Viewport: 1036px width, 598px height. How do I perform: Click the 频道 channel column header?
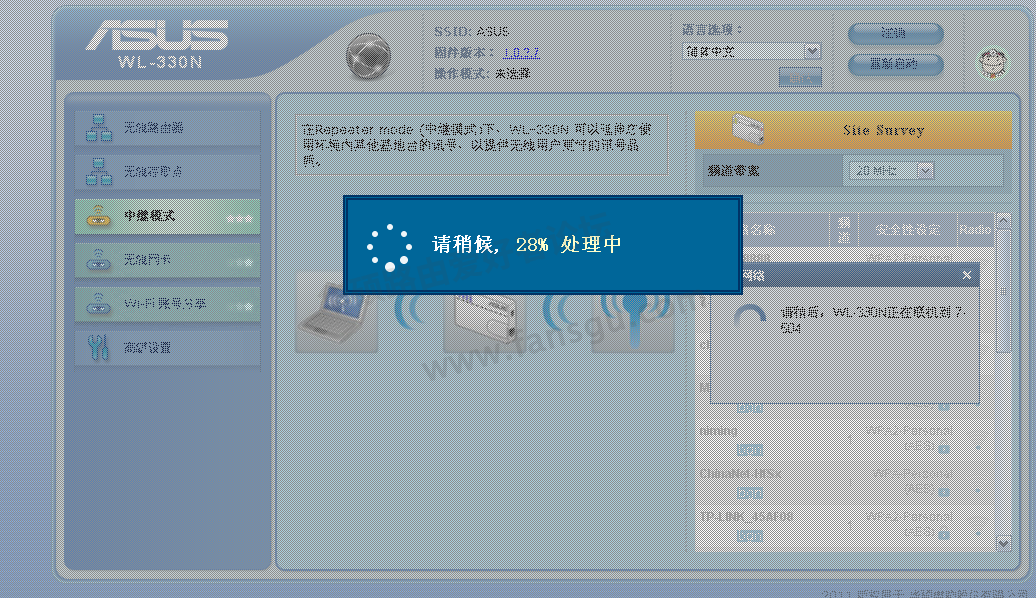point(844,229)
